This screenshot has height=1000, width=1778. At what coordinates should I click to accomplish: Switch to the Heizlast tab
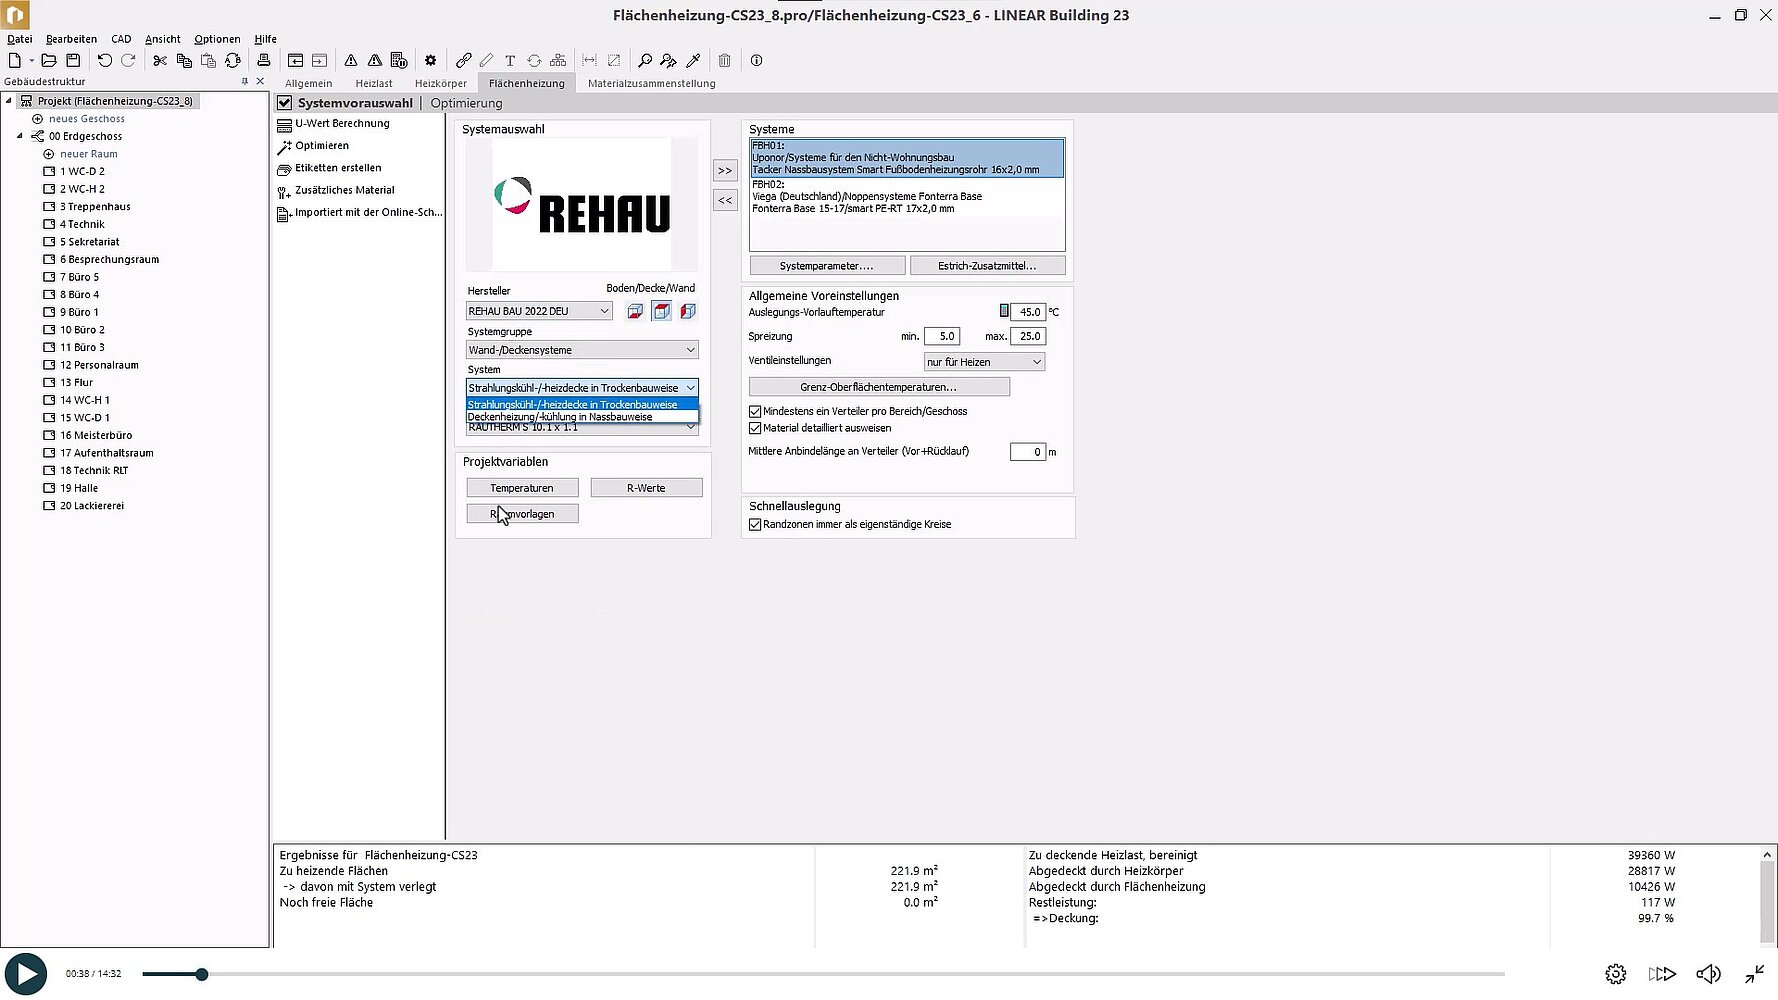374,84
